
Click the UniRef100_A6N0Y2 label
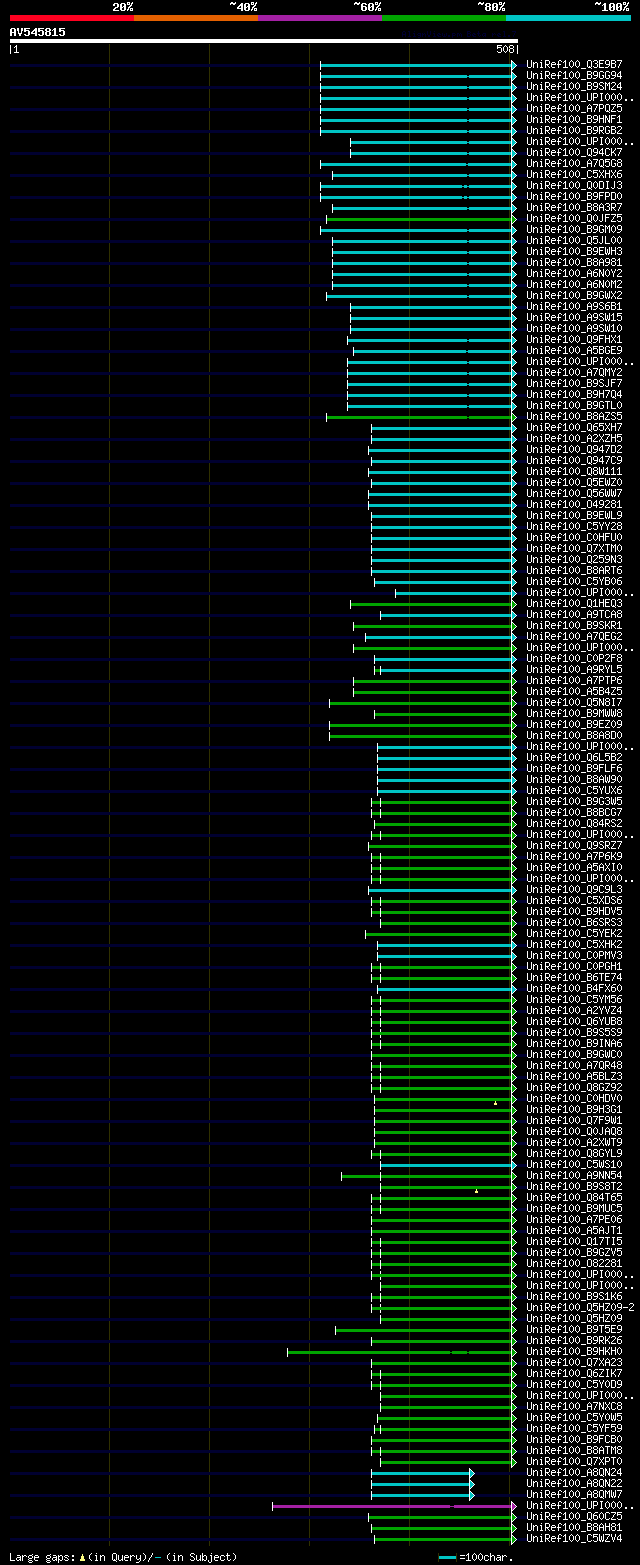pyautogui.click(x=574, y=274)
